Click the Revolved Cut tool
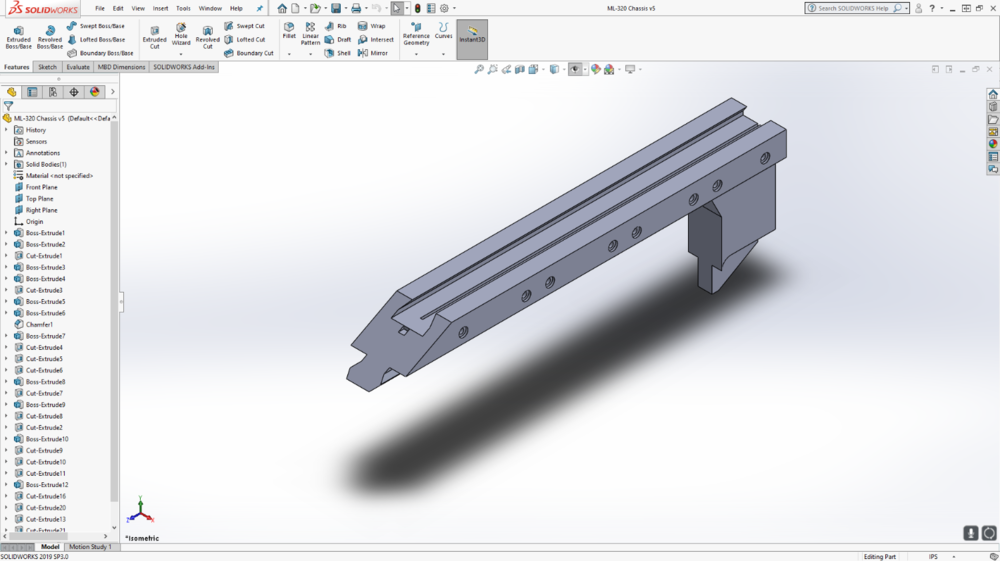The height and width of the screenshot is (561, 1000). tap(207, 36)
